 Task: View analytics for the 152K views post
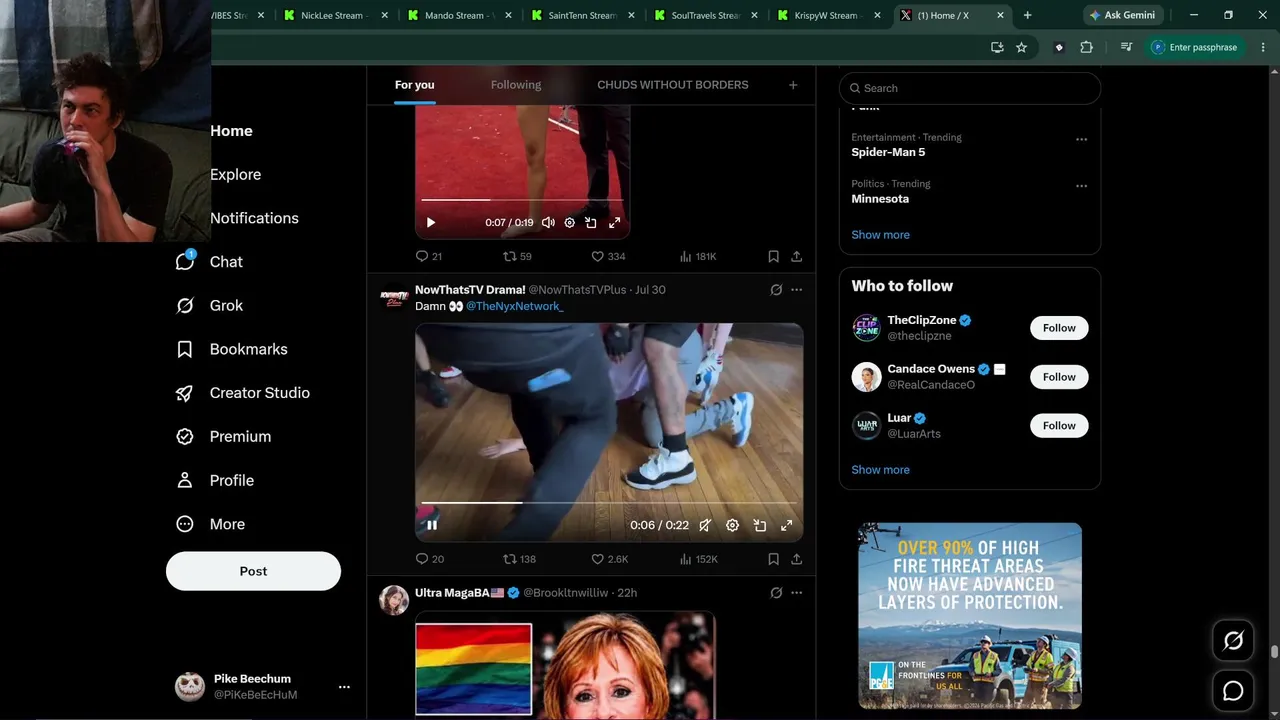point(699,559)
